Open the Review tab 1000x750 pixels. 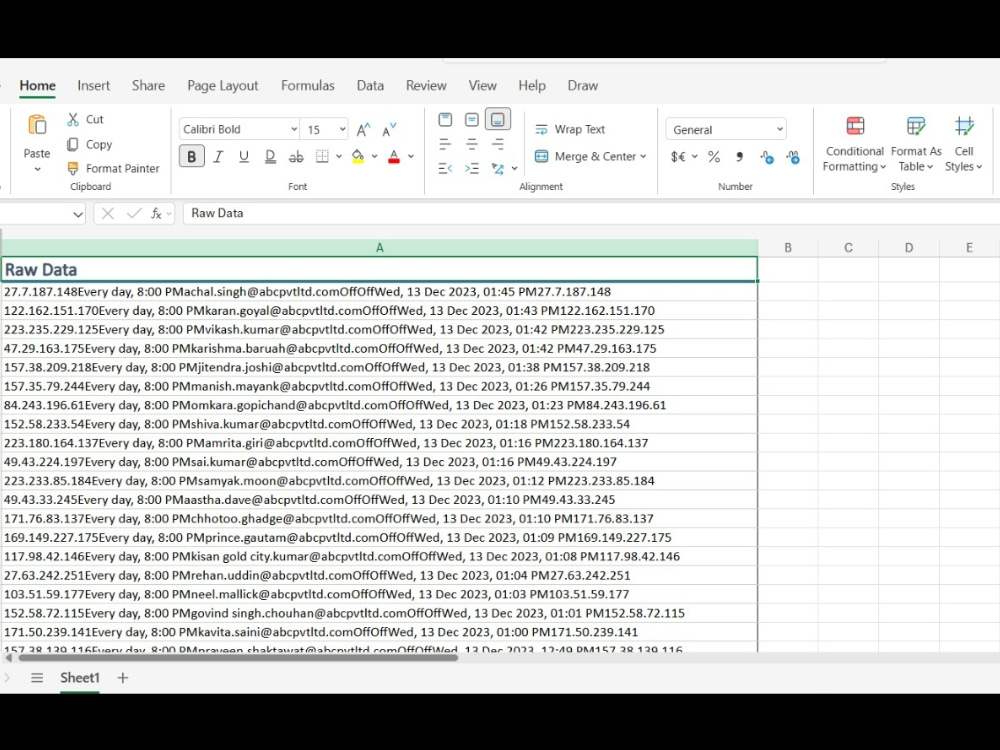(426, 85)
